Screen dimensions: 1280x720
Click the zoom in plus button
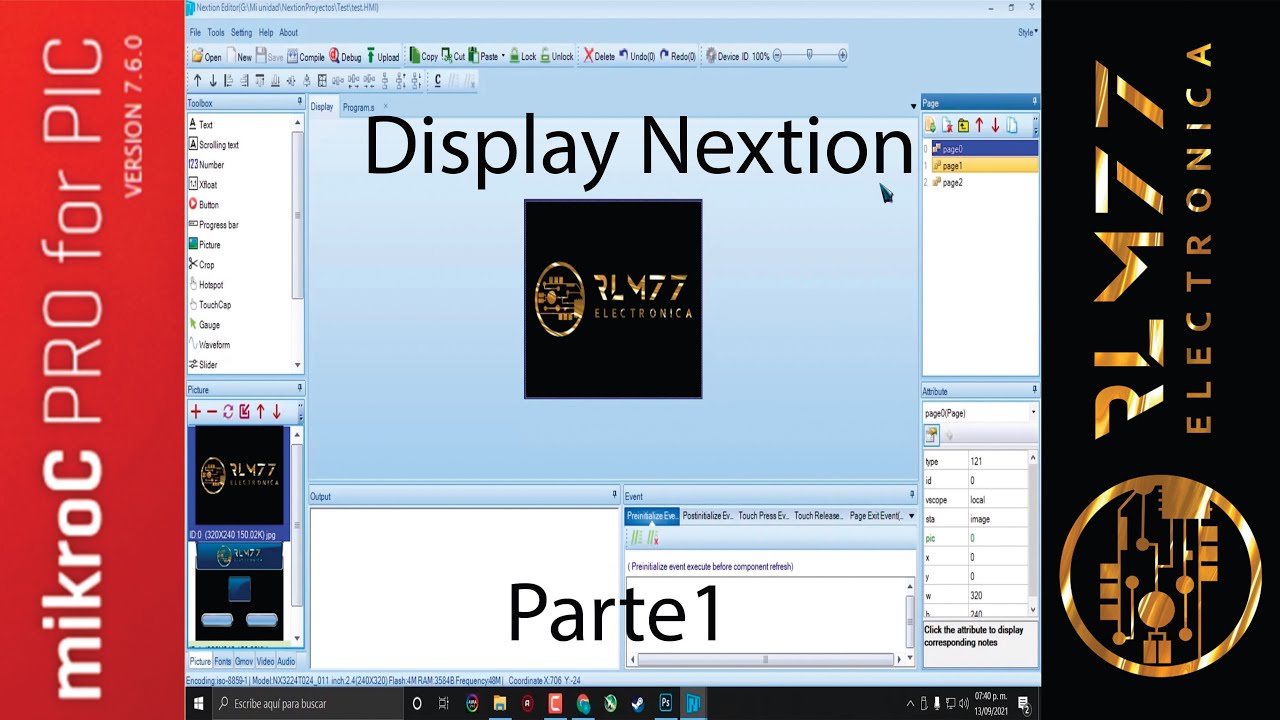[843, 56]
